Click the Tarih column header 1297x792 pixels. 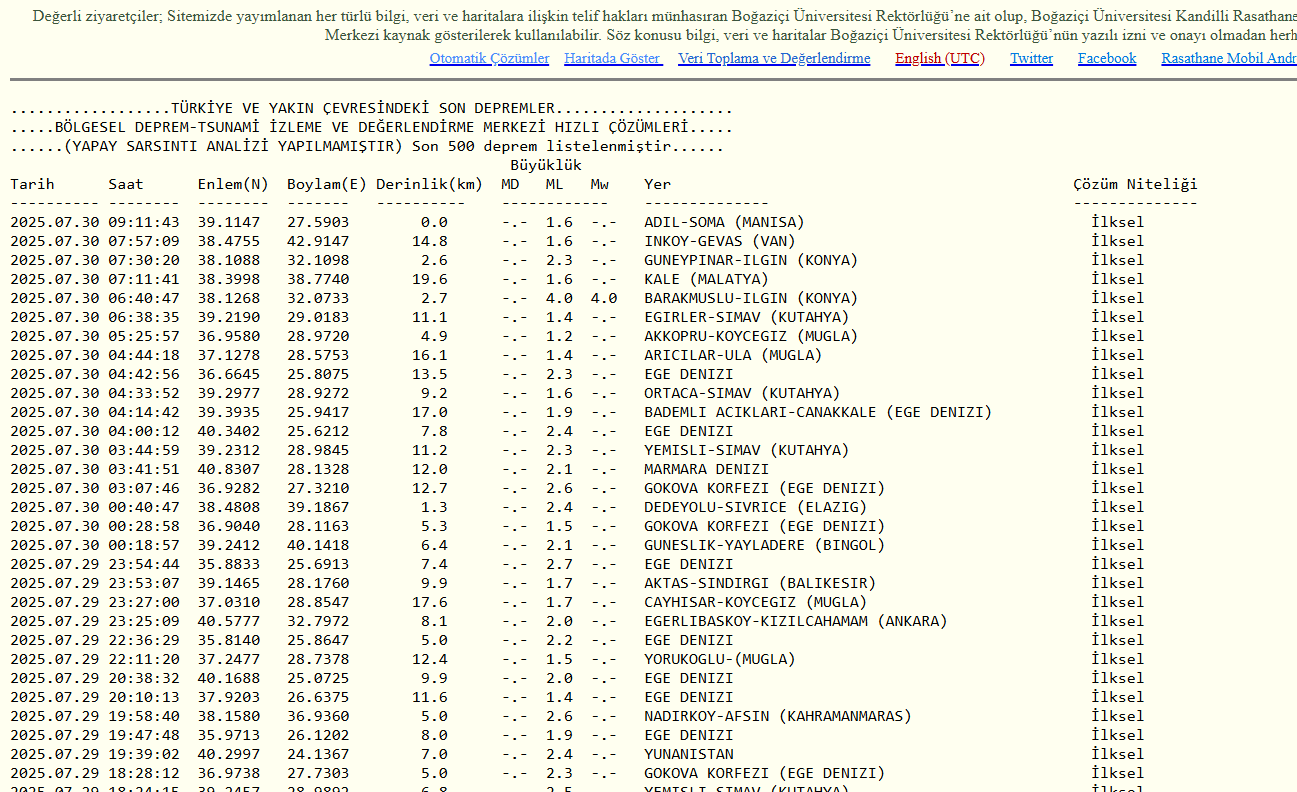pos(33,184)
